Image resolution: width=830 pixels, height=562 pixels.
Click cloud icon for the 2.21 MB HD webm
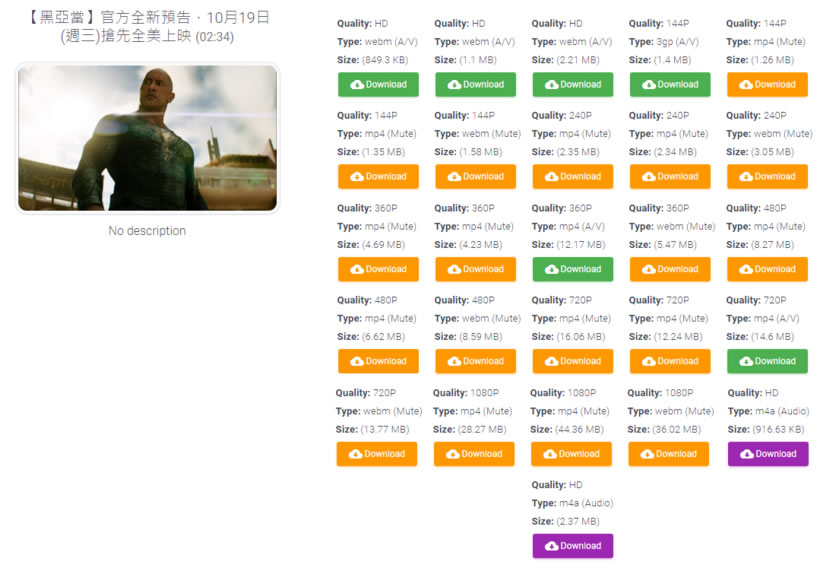[x=552, y=85]
